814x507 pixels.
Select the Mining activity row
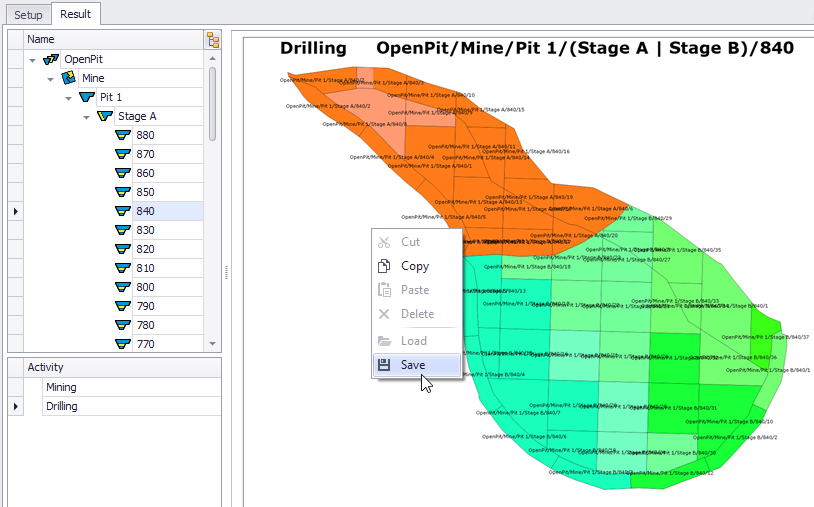click(x=60, y=387)
